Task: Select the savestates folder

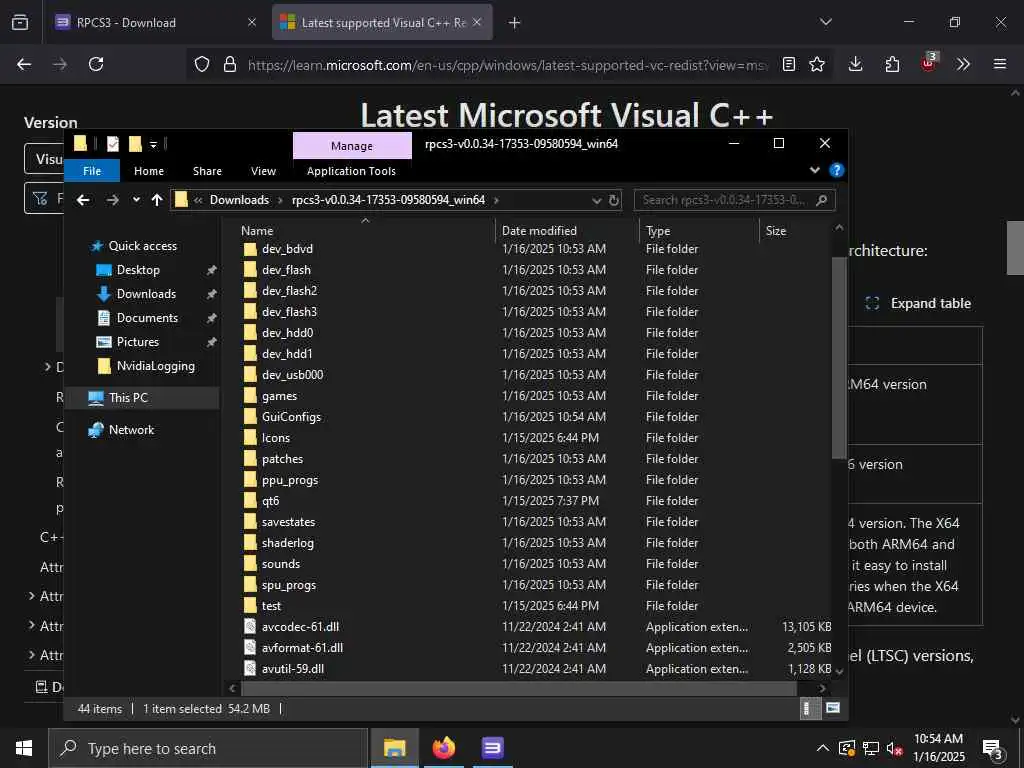Action: [288, 522]
